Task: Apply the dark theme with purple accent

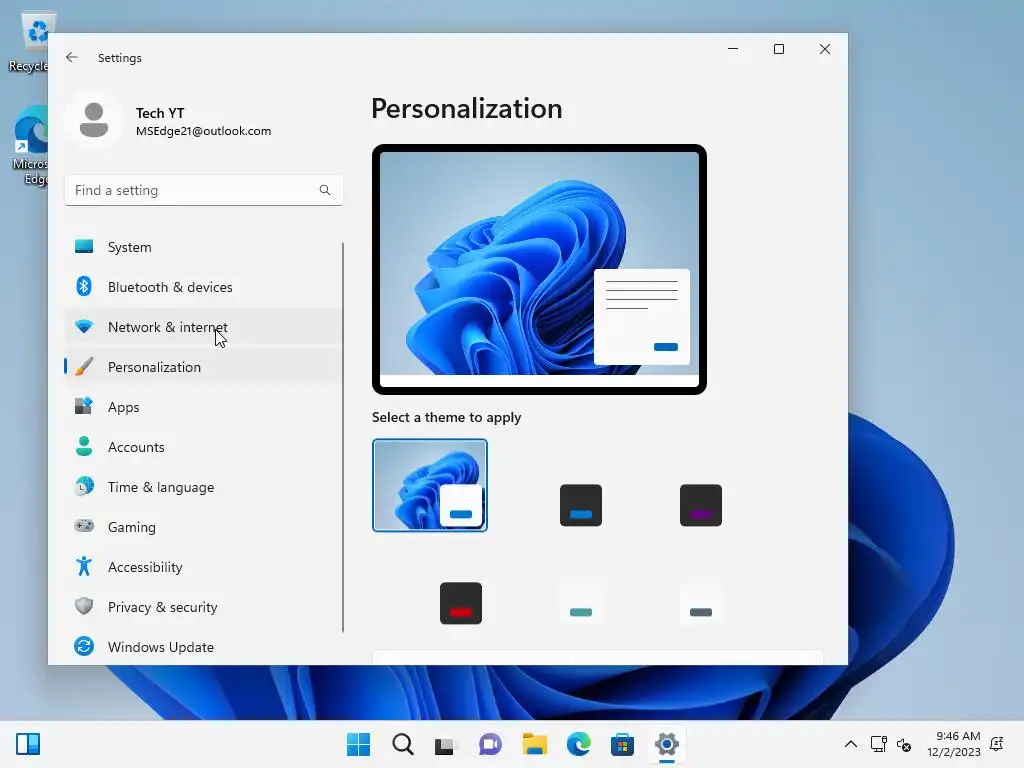Action: pyautogui.click(x=701, y=505)
